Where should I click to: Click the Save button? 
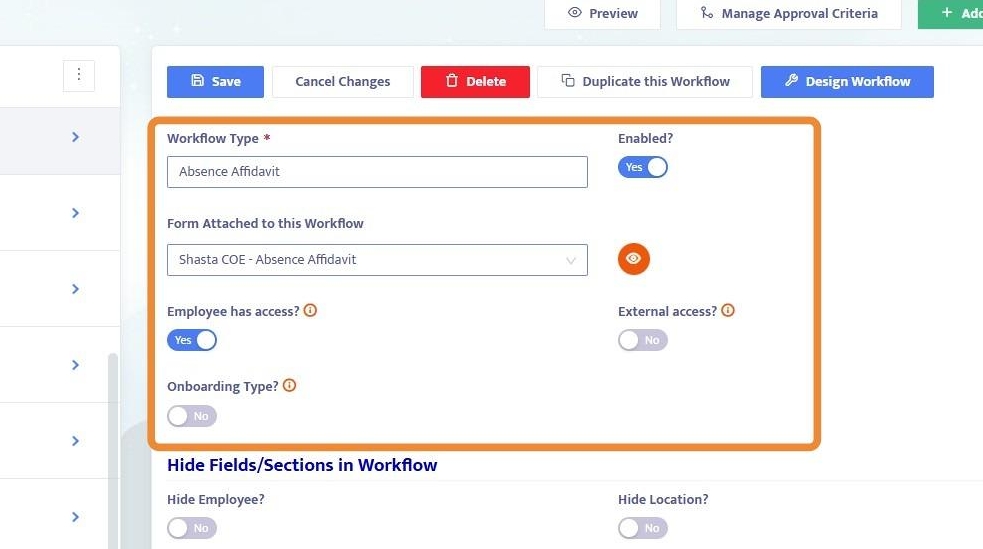[x=215, y=82]
